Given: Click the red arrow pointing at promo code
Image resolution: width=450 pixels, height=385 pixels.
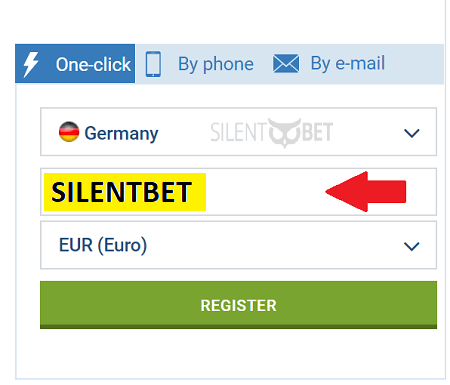Looking at the screenshot, I should click(x=366, y=192).
